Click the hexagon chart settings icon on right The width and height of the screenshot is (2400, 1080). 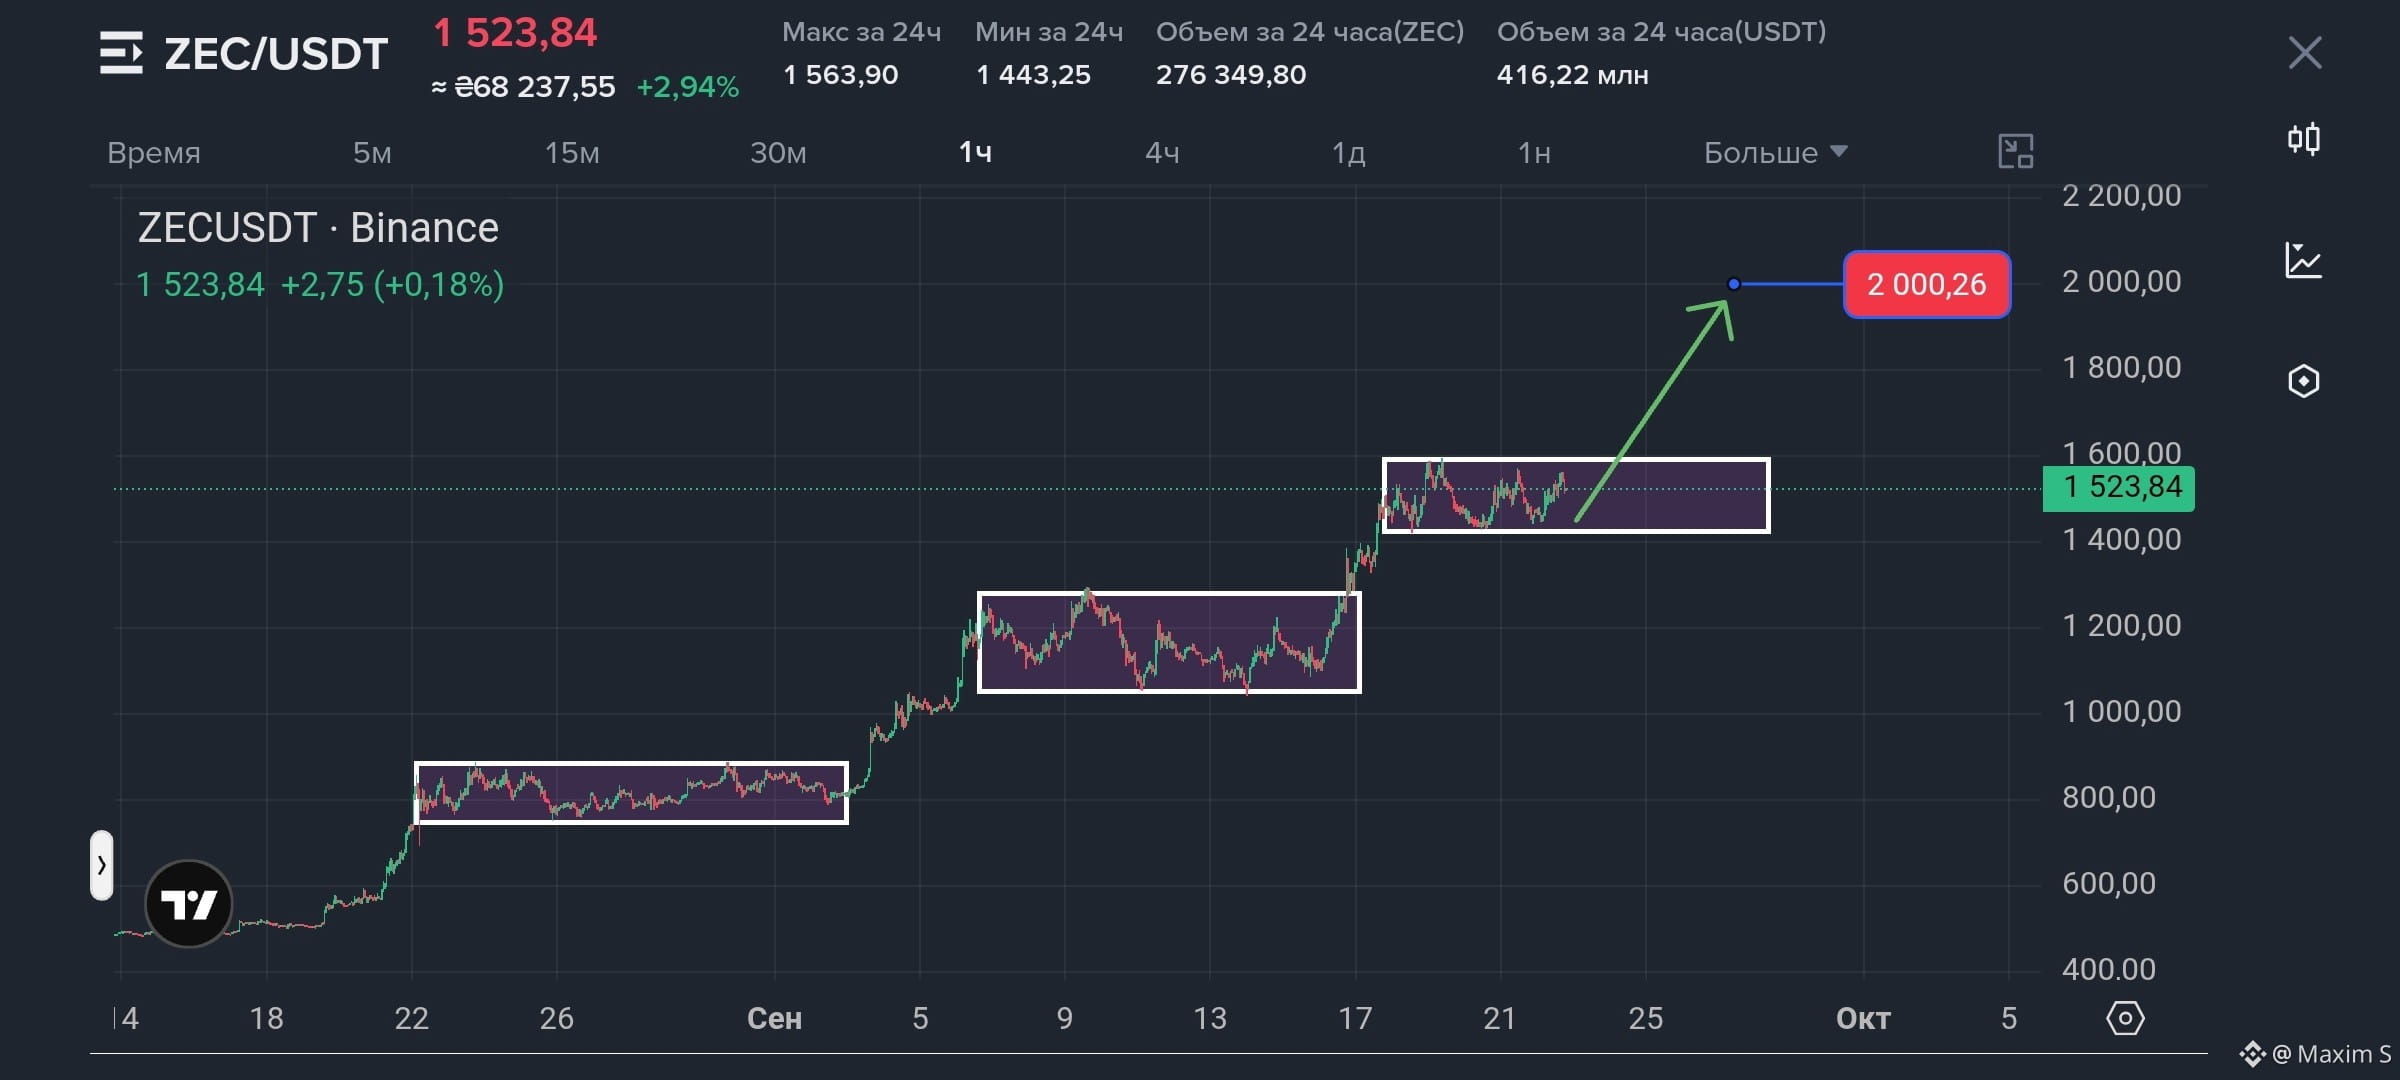point(2304,381)
